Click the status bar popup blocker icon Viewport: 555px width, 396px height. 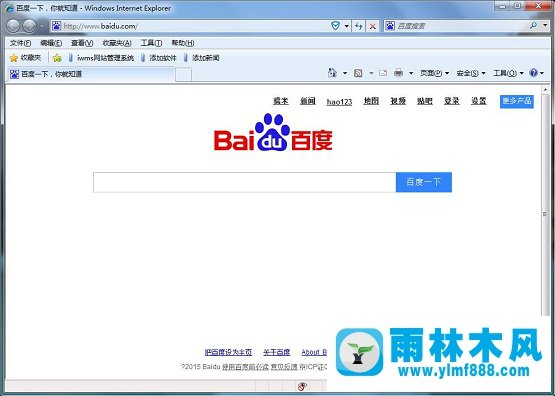click(302, 386)
